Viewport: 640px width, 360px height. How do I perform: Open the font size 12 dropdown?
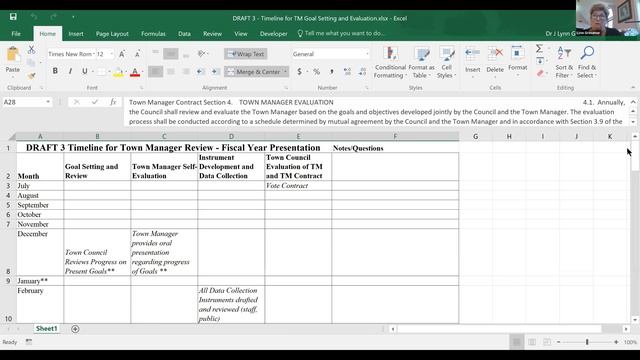(111, 54)
